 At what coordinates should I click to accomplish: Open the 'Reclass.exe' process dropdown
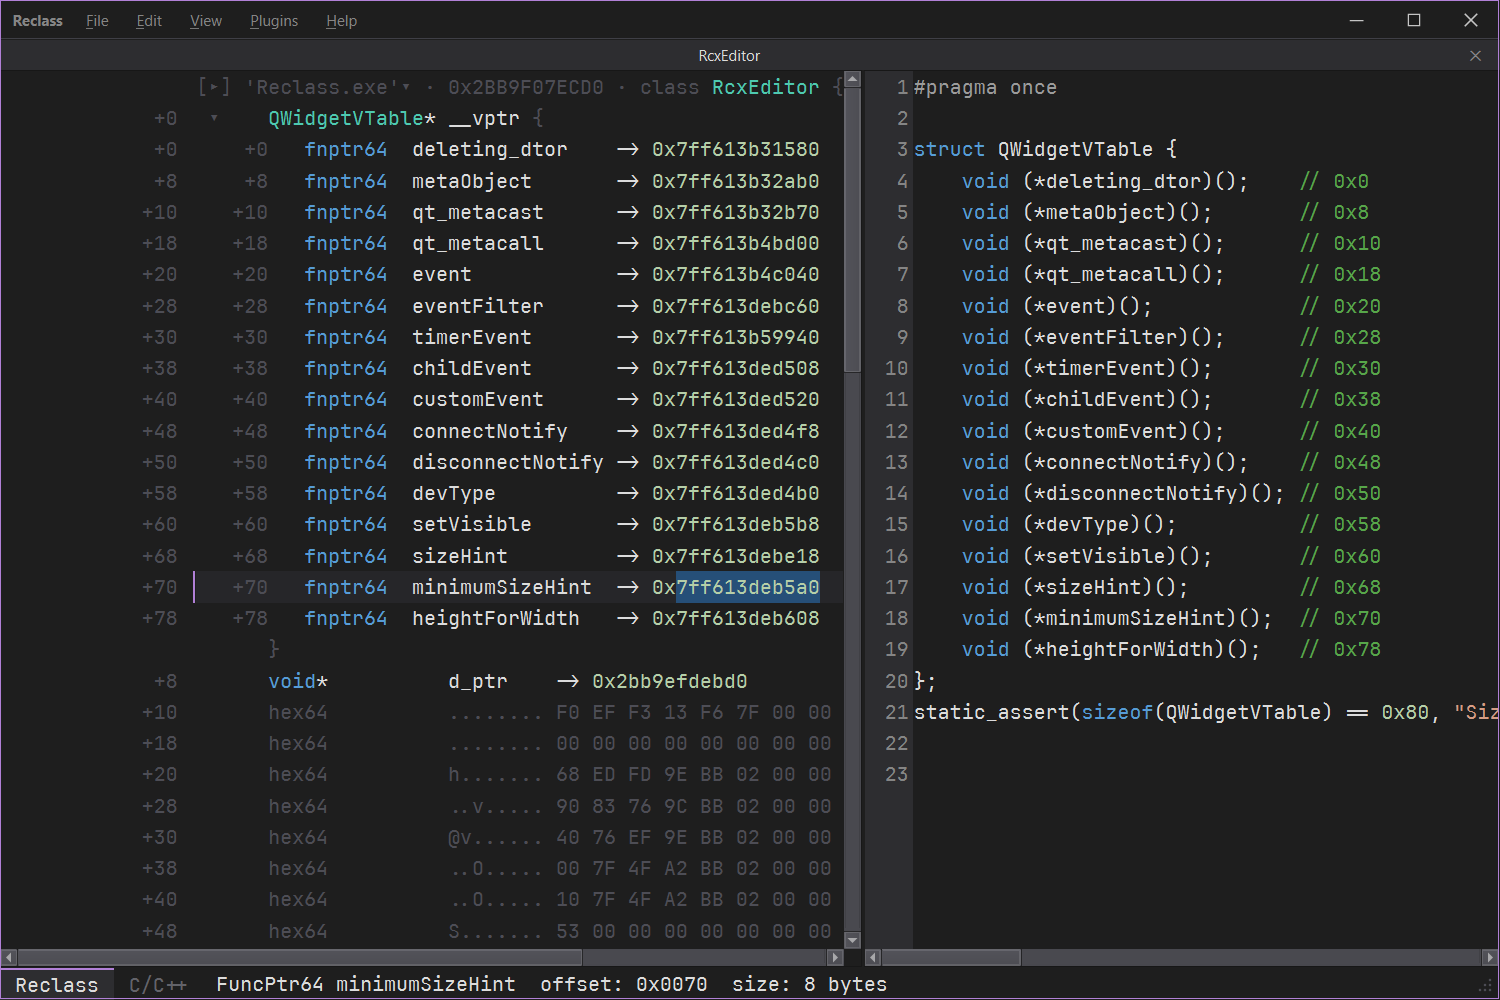(x=328, y=87)
